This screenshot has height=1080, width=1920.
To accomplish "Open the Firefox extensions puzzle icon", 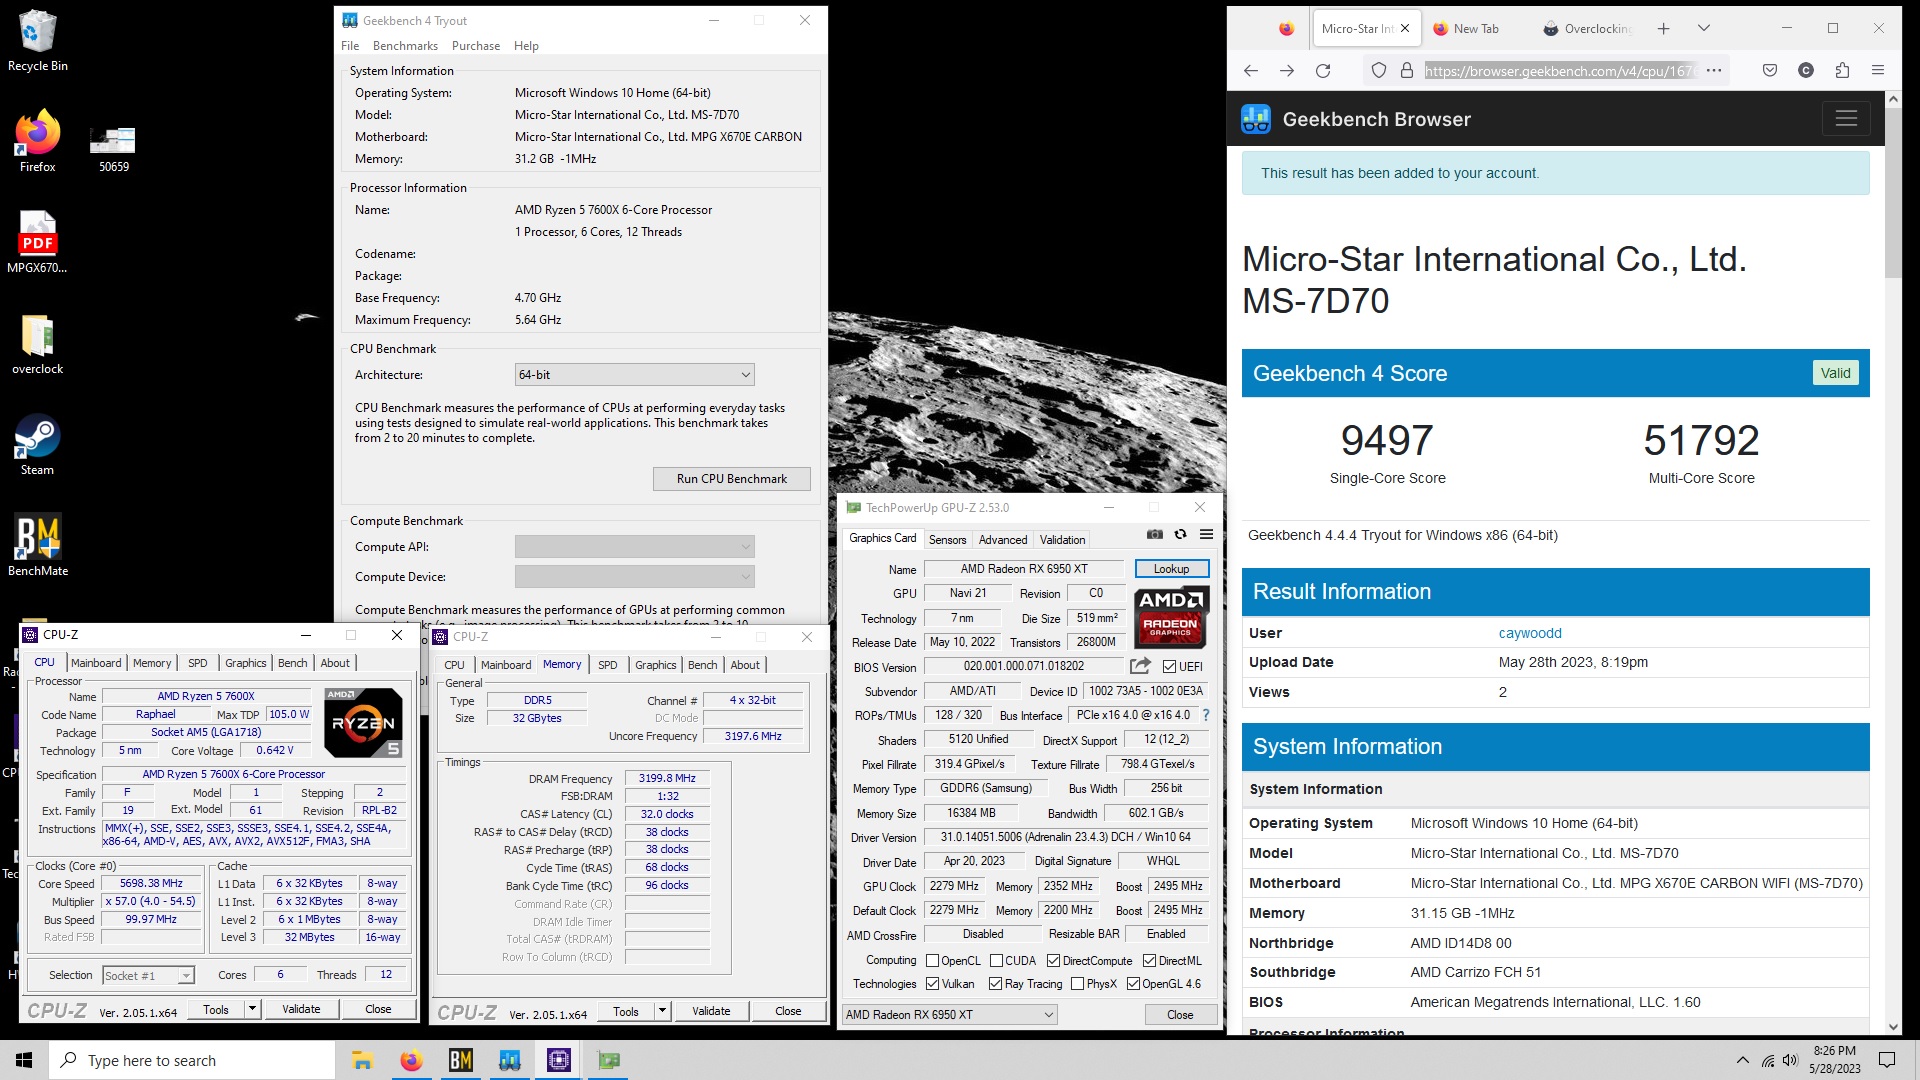I will [1842, 70].
